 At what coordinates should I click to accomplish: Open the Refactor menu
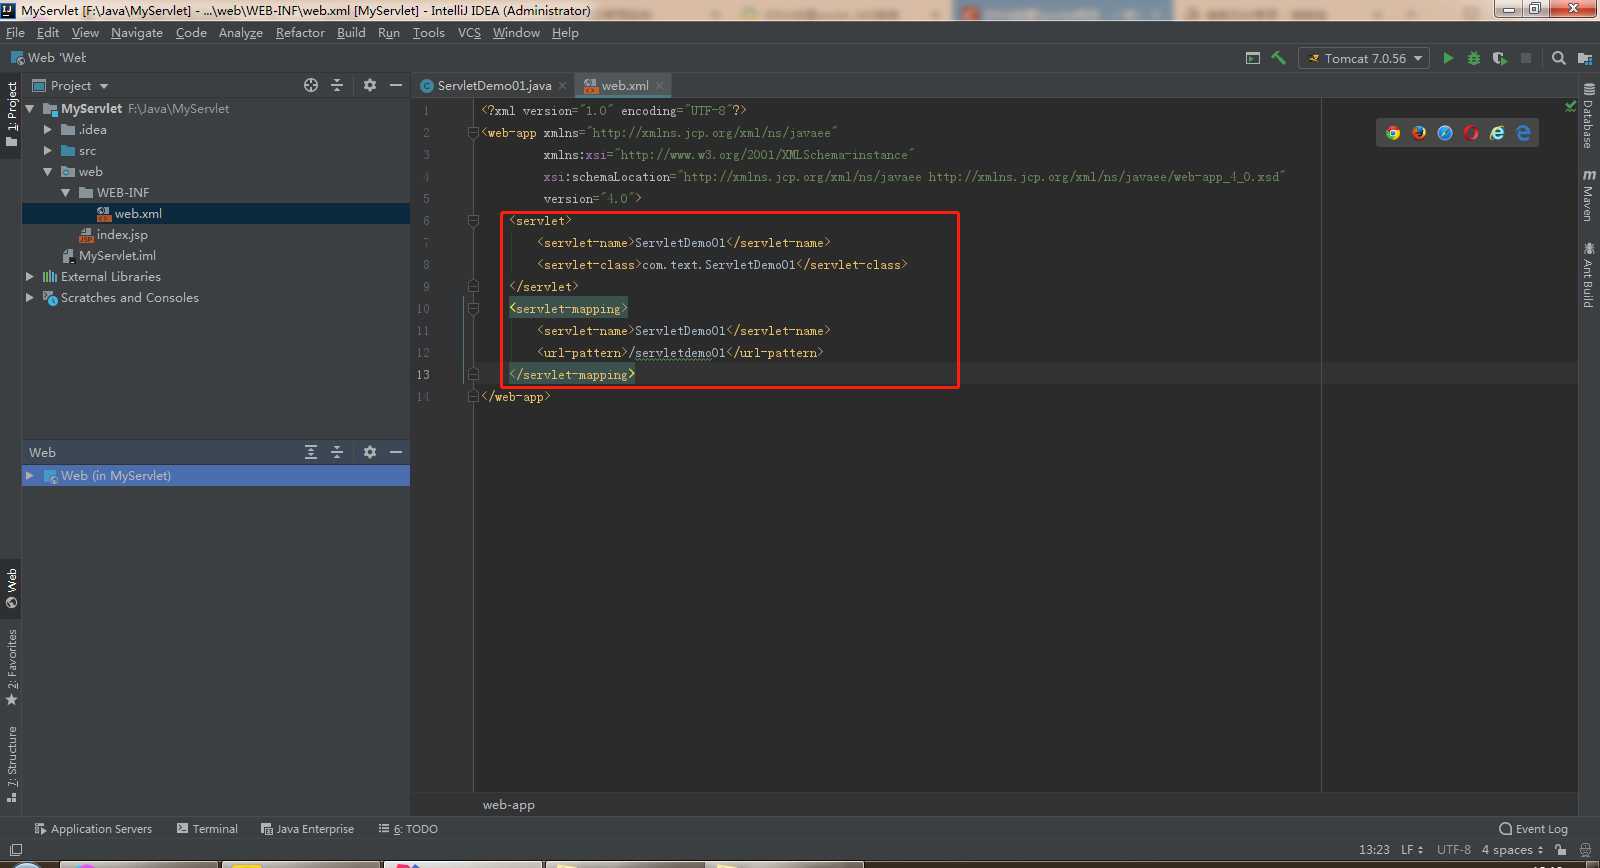pyautogui.click(x=300, y=33)
